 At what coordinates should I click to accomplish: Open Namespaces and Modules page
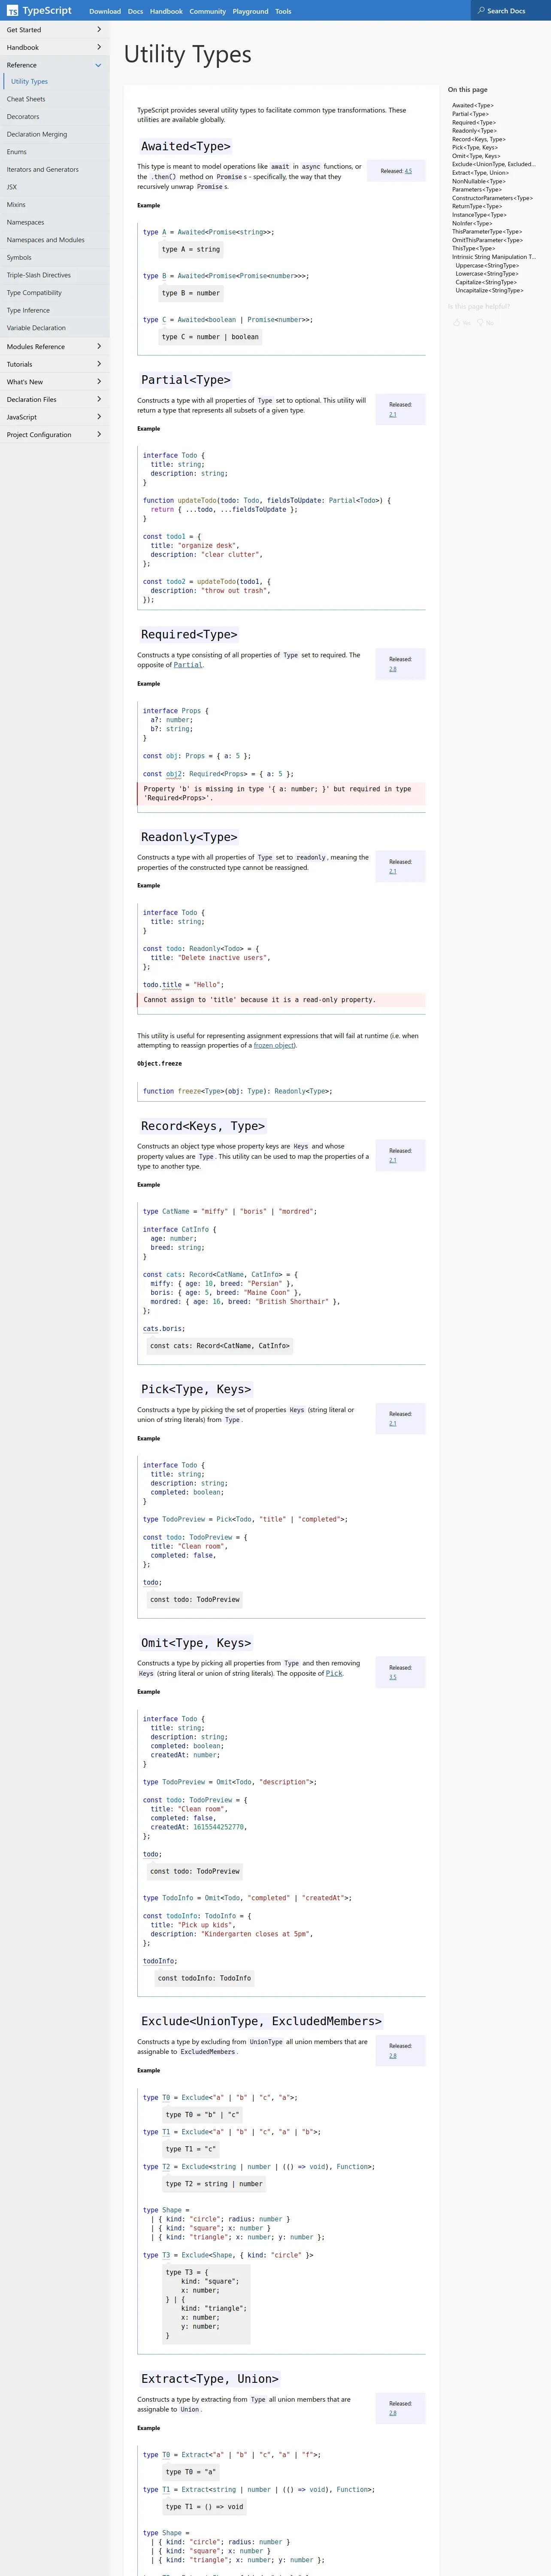(54, 240)
